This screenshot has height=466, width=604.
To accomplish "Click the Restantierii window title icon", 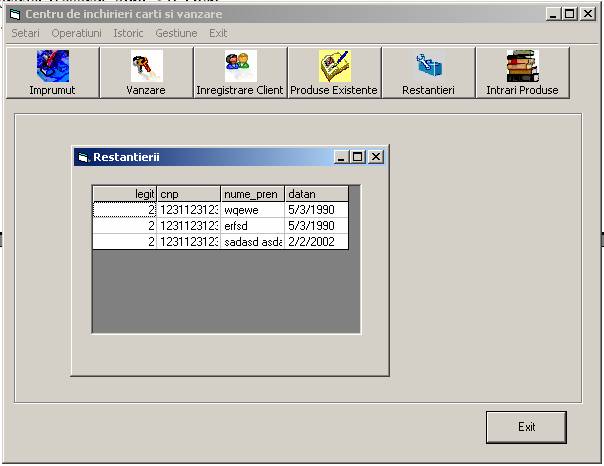I will (82, 157).
